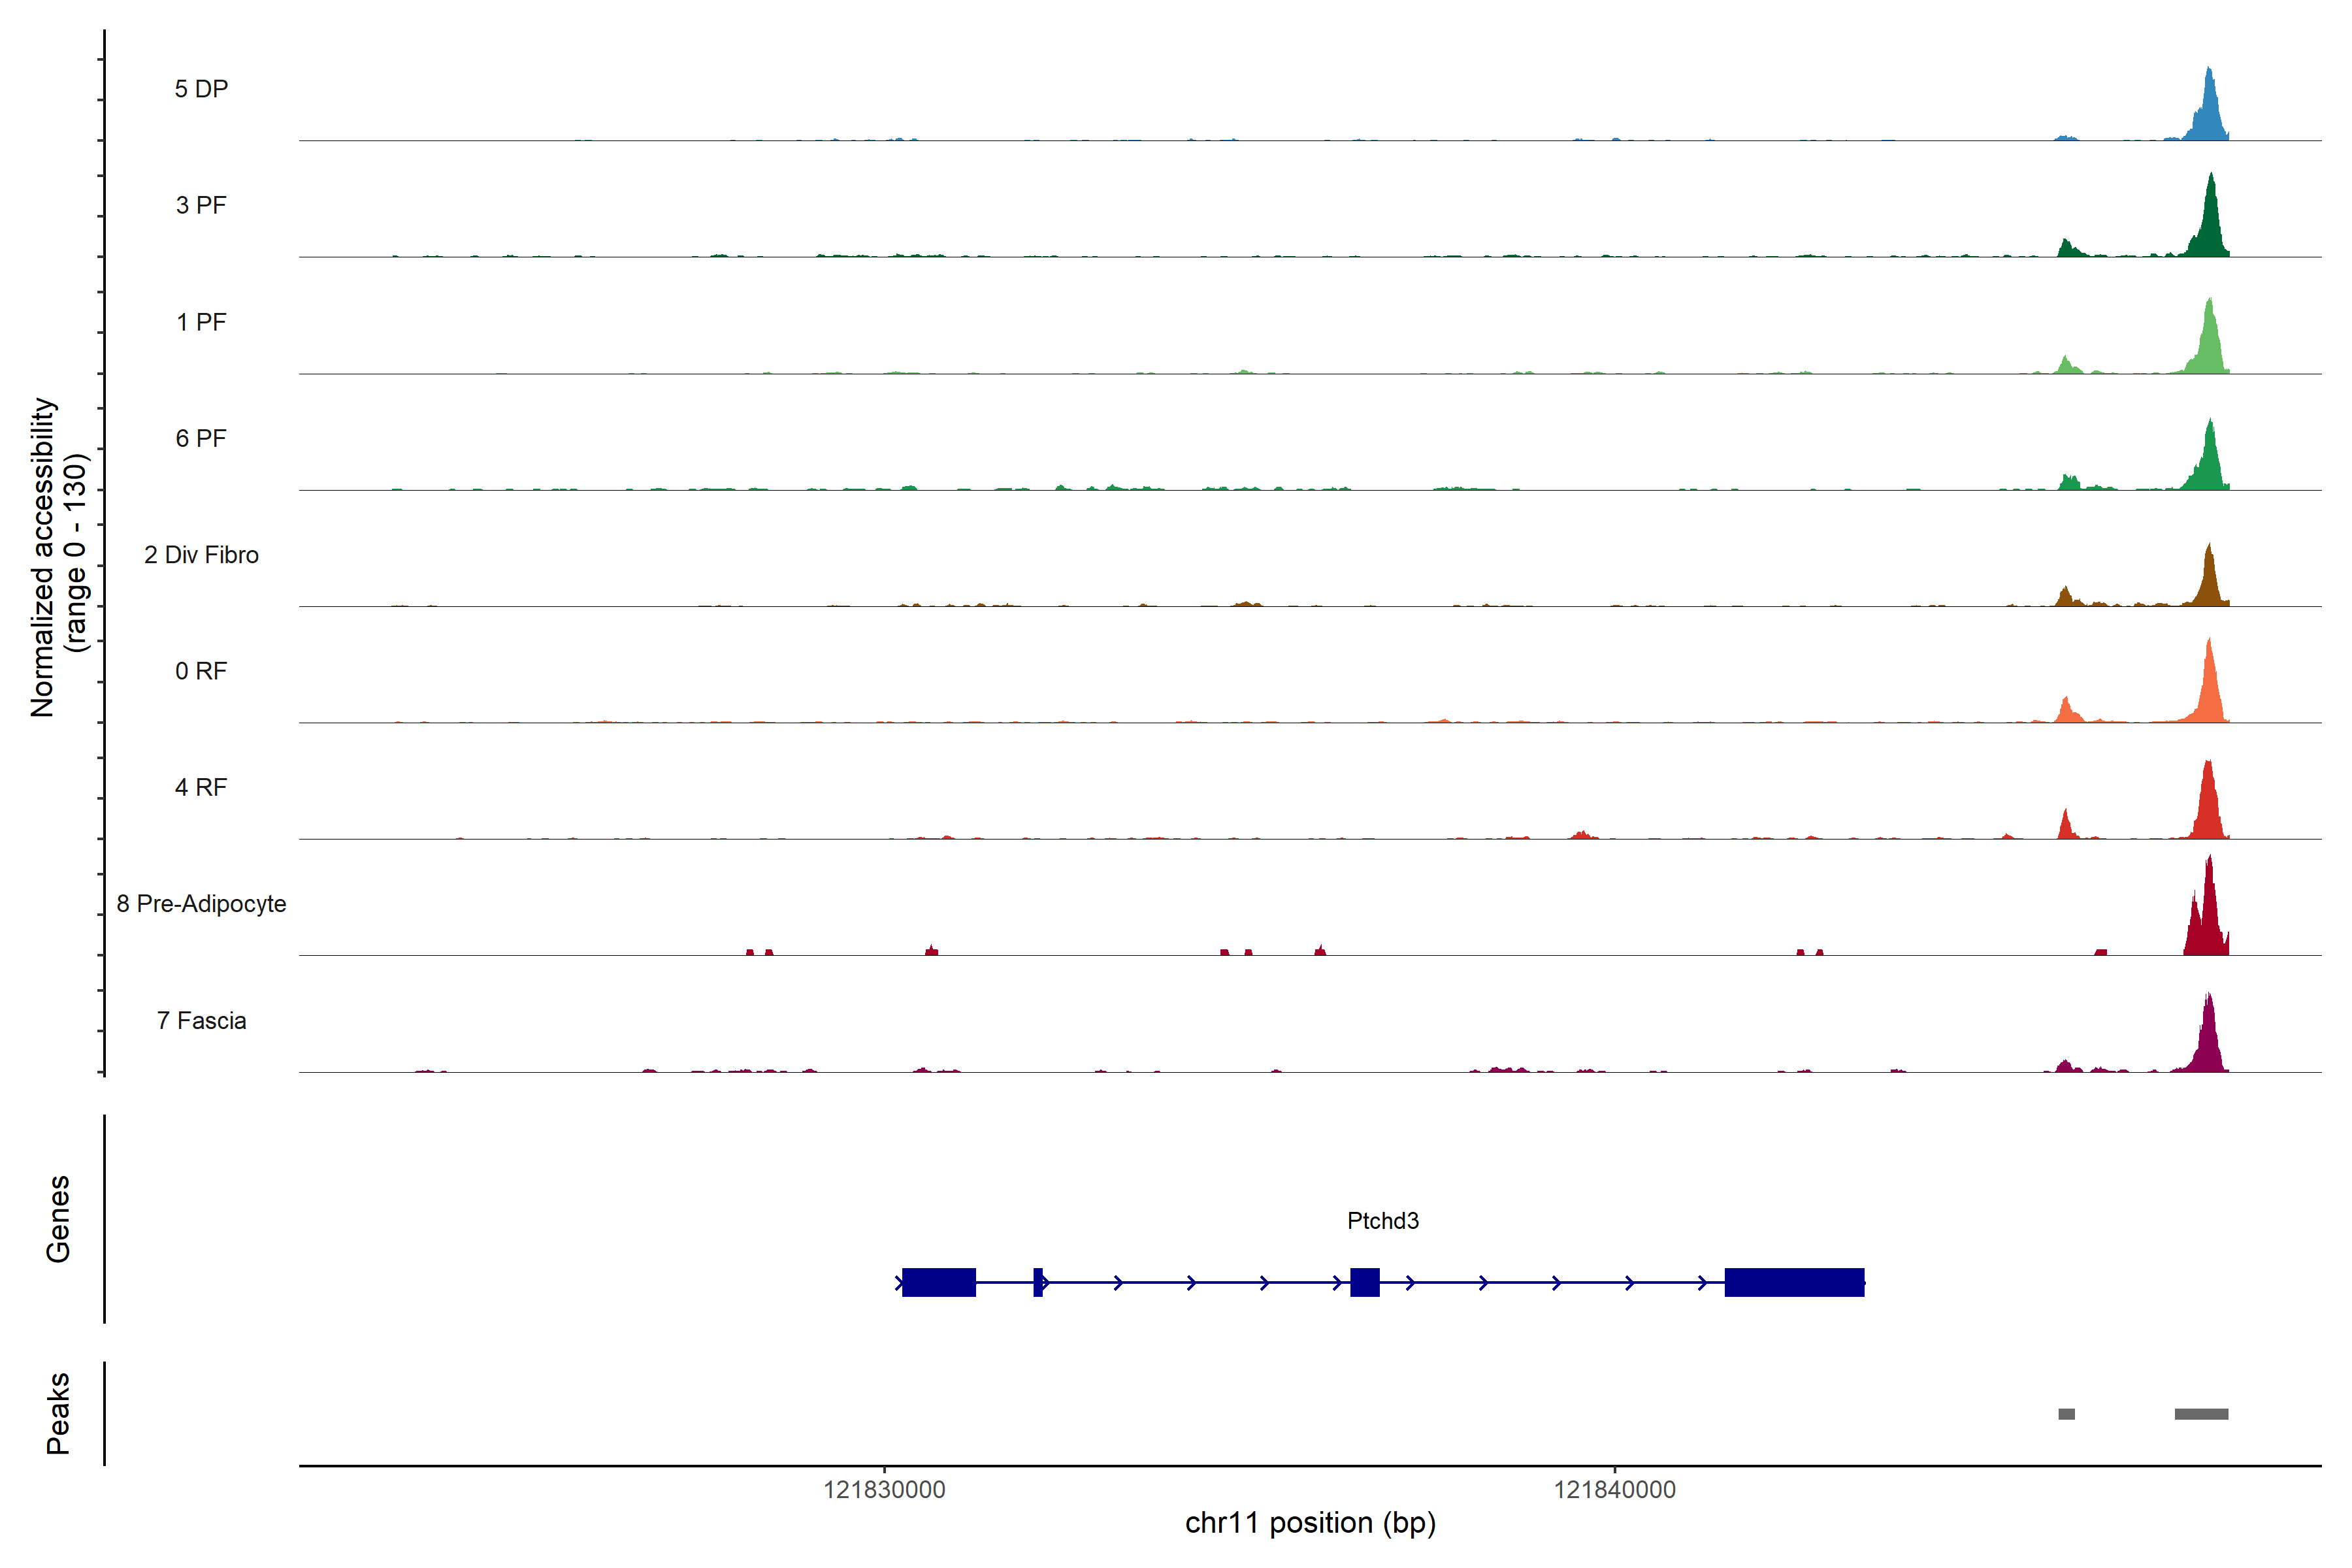This screenshot has width=2352, height=1568.
Task: Click the 1 PF track label
Action: (201, 322)
